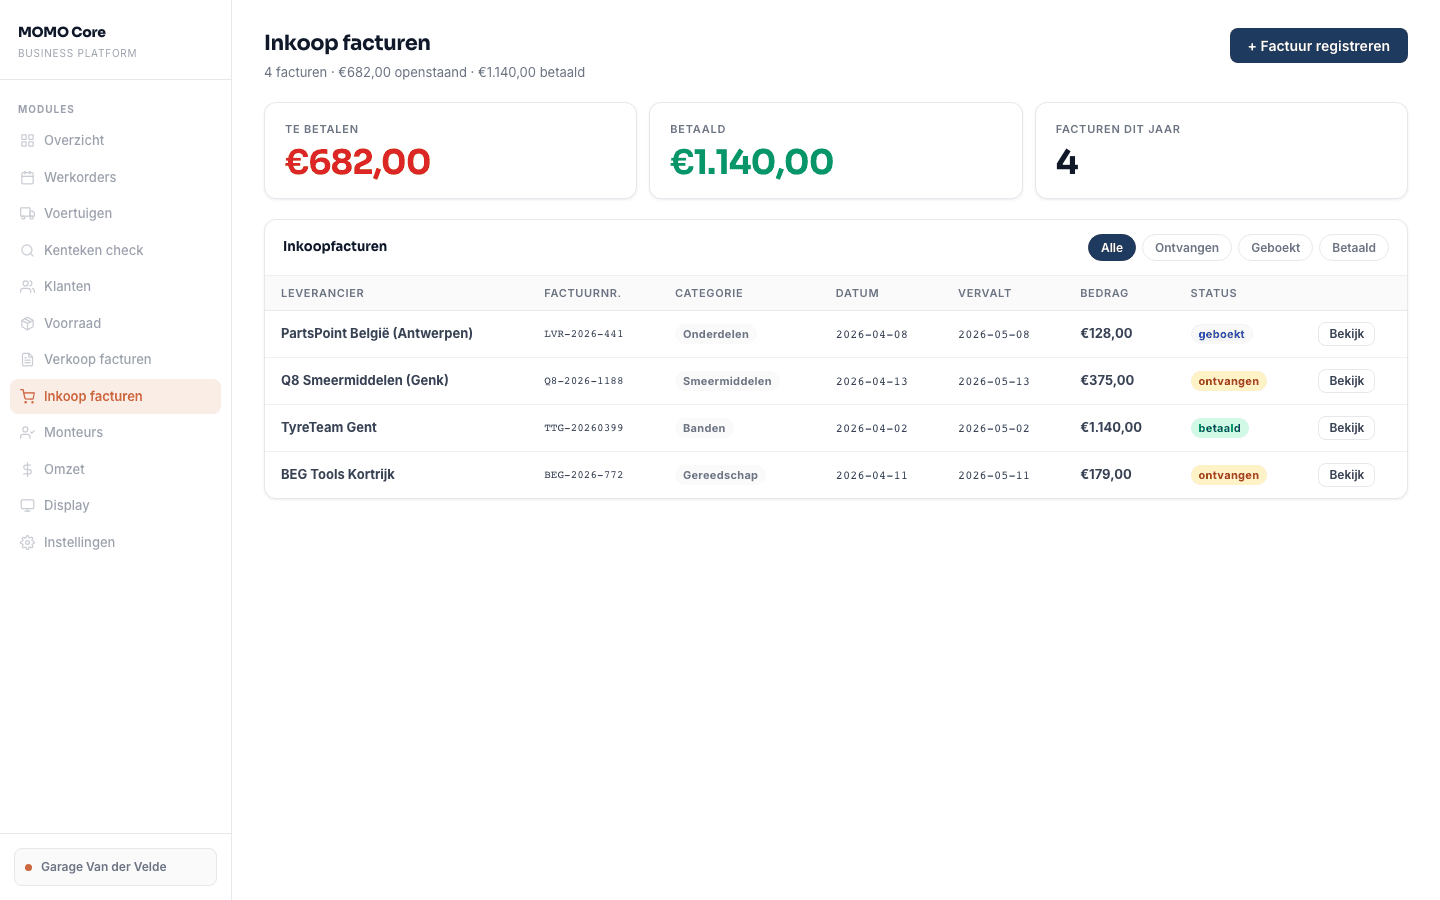Screen dimensions: 1440x900
Task: Filter invoices by Ontvangen status
Action: coord(1186,248)
